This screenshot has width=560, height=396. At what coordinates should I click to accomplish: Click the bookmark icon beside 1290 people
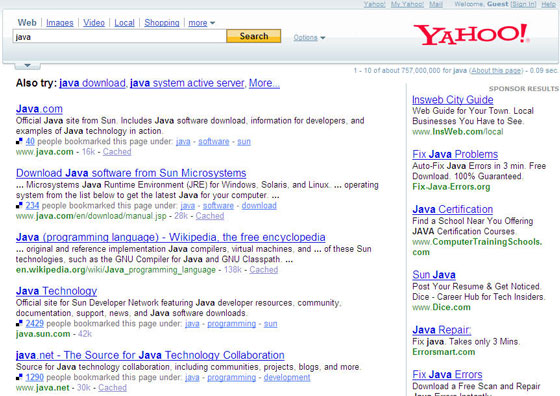click(x=19, y=377)
